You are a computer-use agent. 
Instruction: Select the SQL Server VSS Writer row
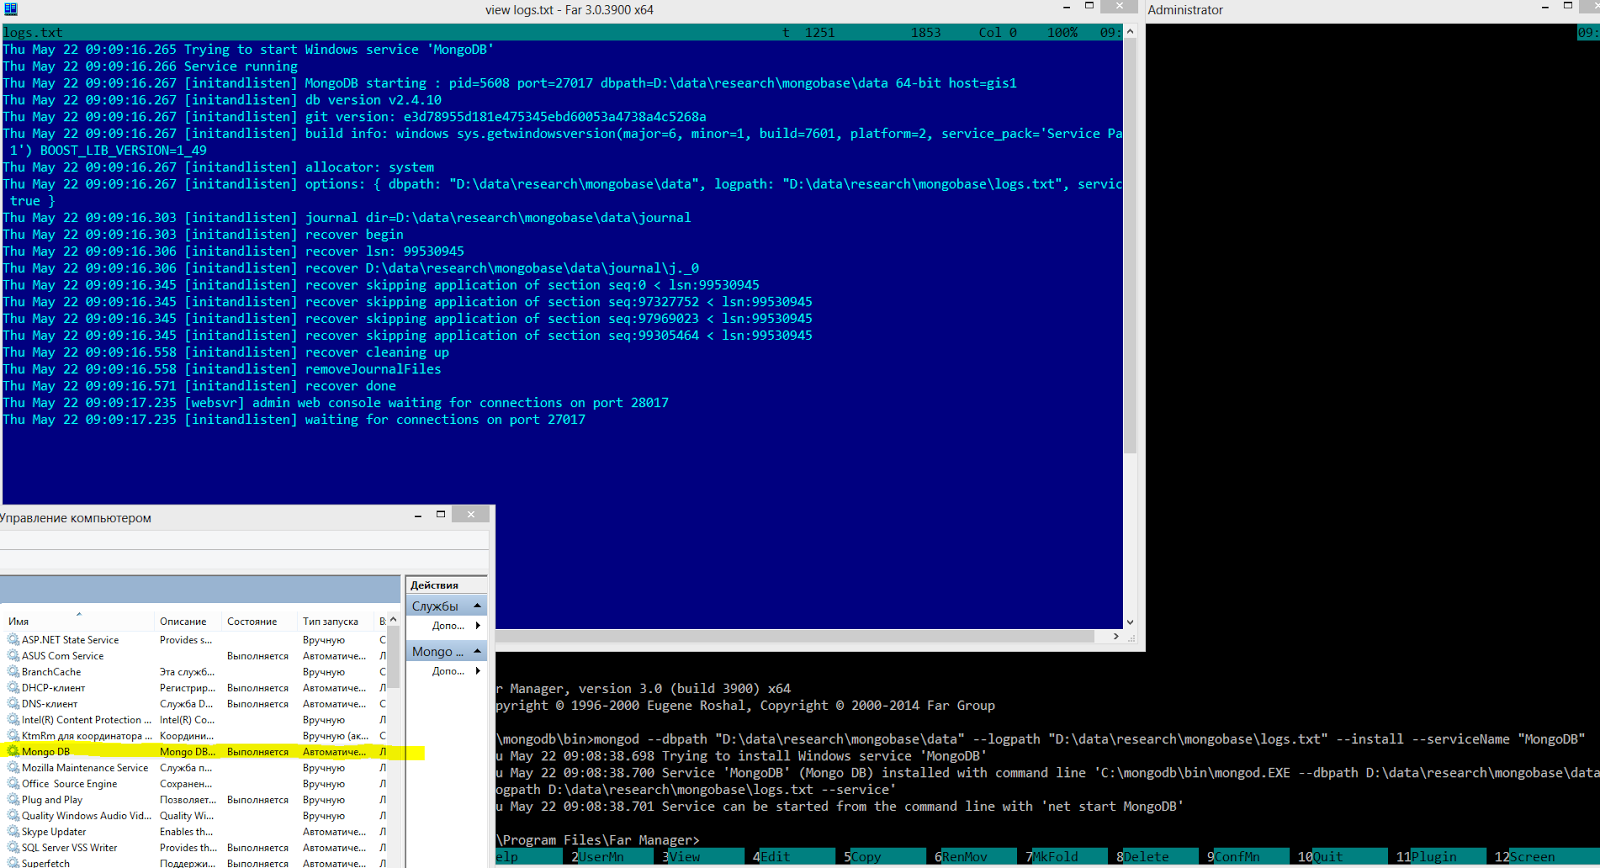[x=194, y=848]
